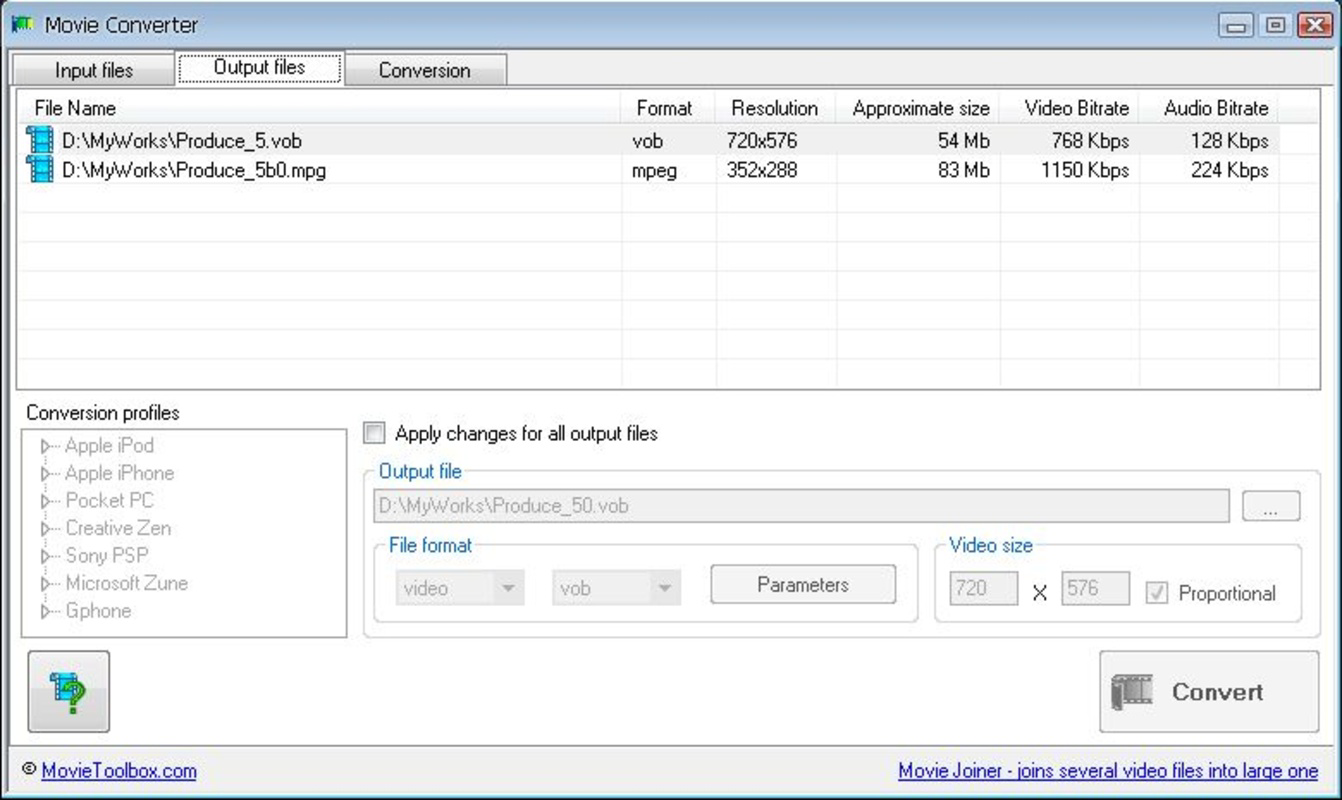The image size is (1342, 800).
Task: Click the Audio Bitrate column header
Action: [x=1209, y=108]
